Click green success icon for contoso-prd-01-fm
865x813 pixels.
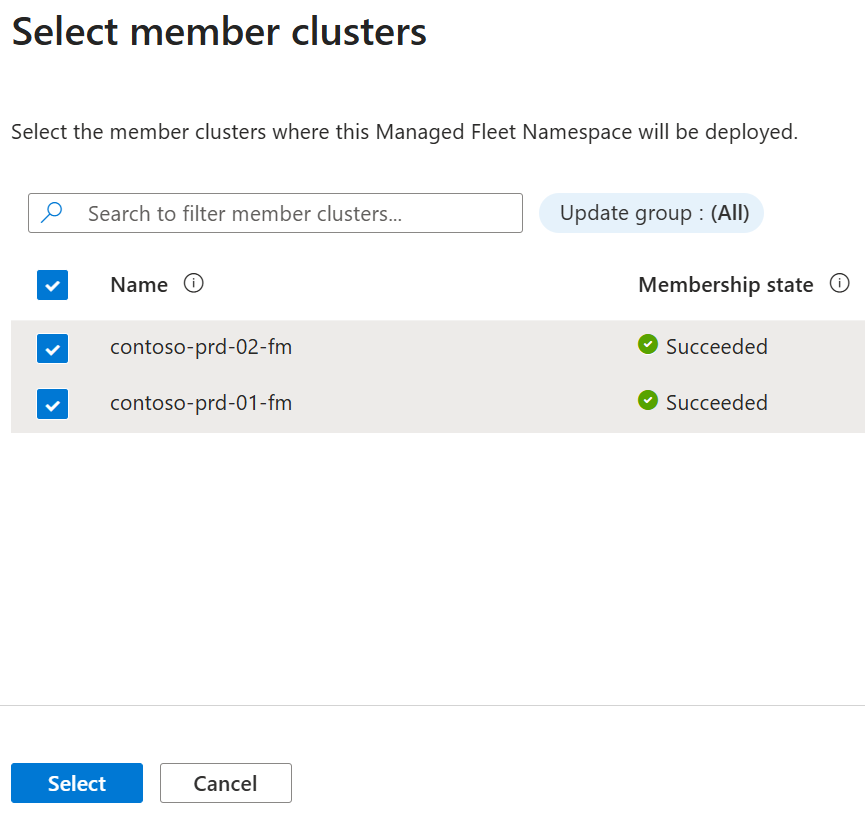pyautogui.click(x=648, y=400)
